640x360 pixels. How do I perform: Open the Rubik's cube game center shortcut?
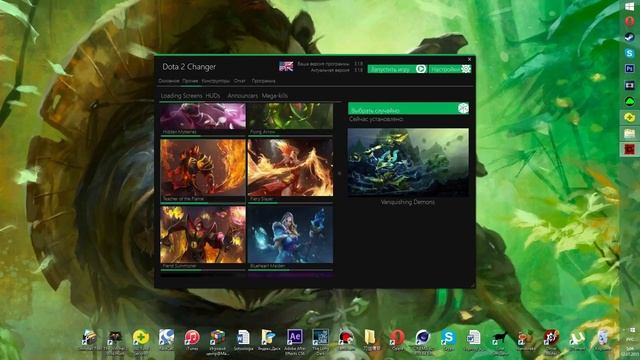pos(218,341)
